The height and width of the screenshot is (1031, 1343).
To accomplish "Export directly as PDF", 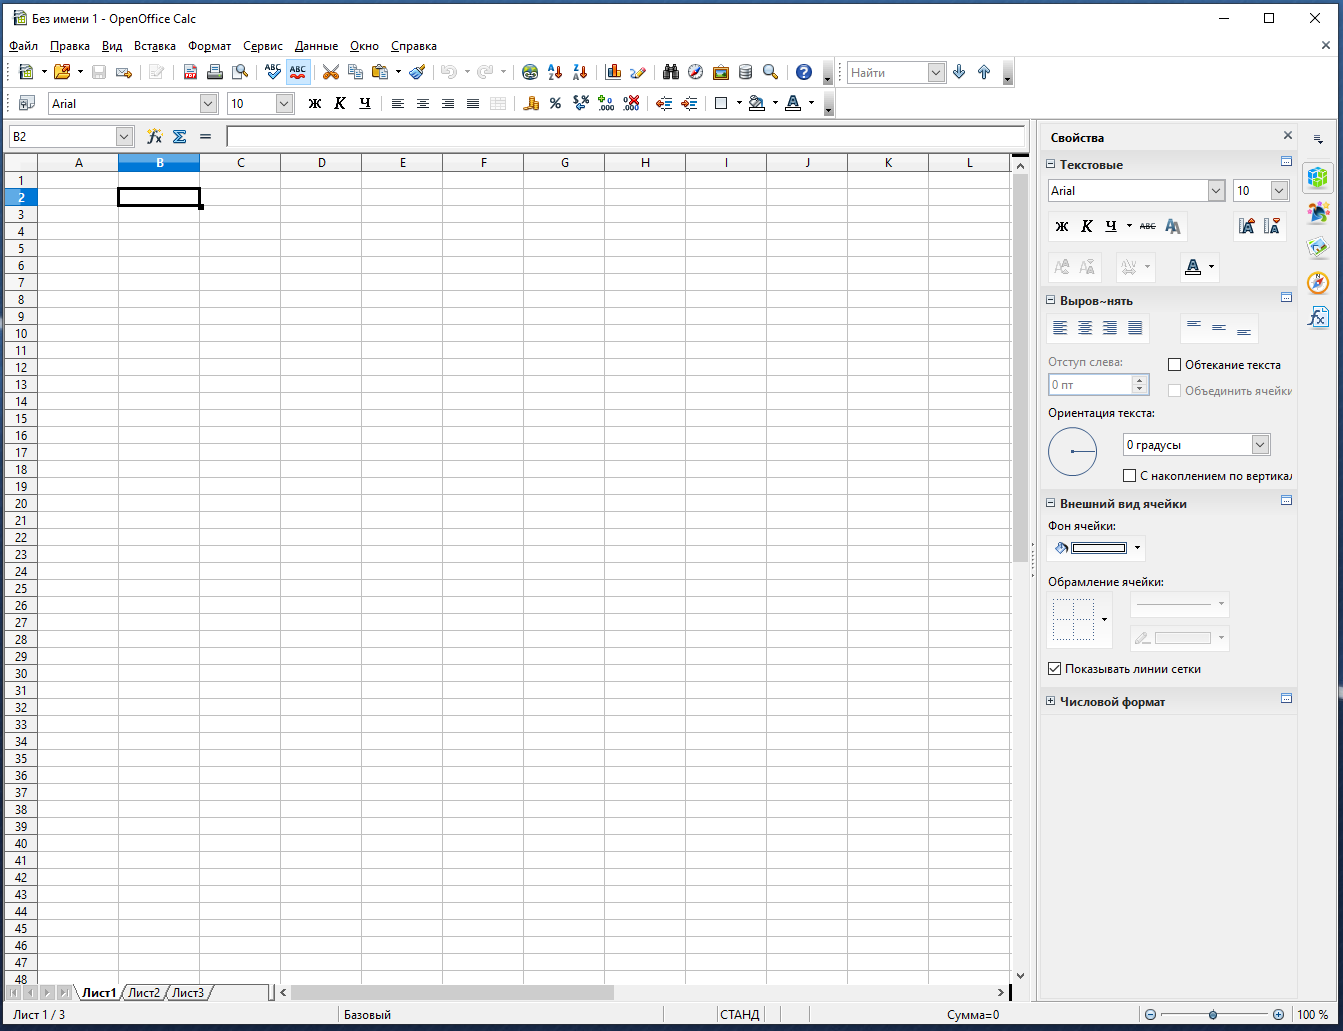I will pos(190,72).
